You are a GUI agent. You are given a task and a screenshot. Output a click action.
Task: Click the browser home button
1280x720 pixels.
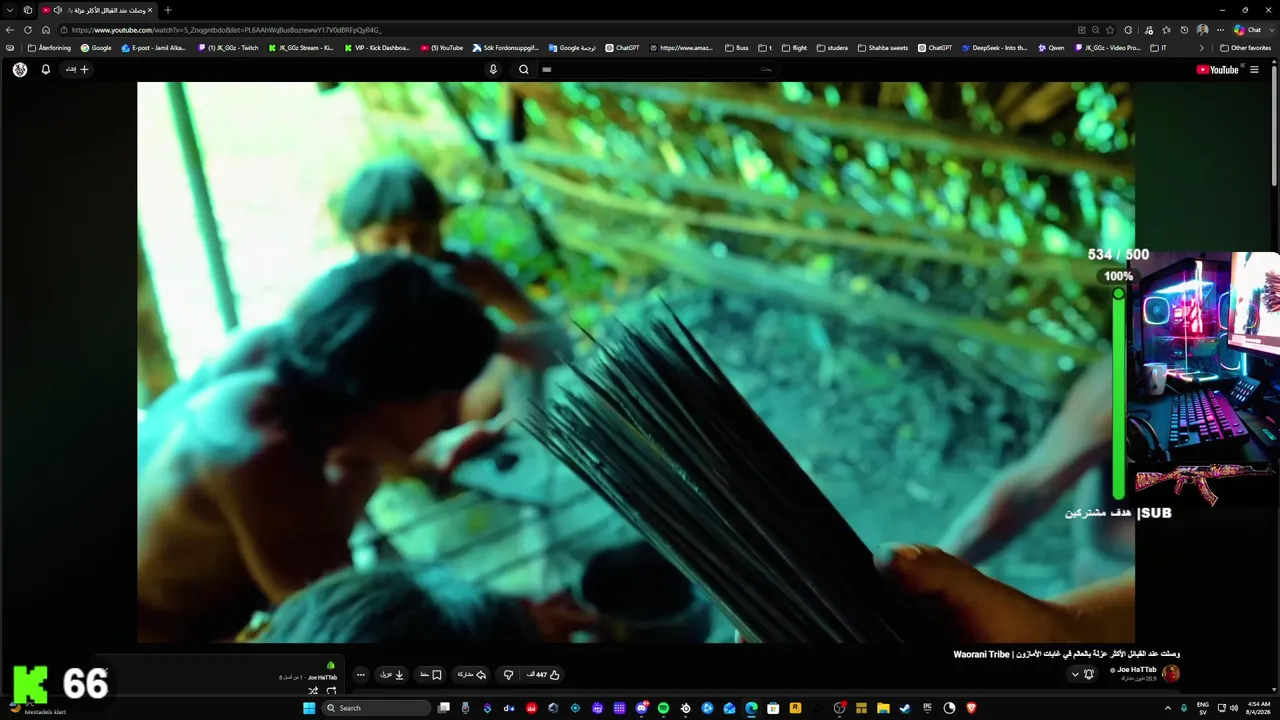coord(46,30)
